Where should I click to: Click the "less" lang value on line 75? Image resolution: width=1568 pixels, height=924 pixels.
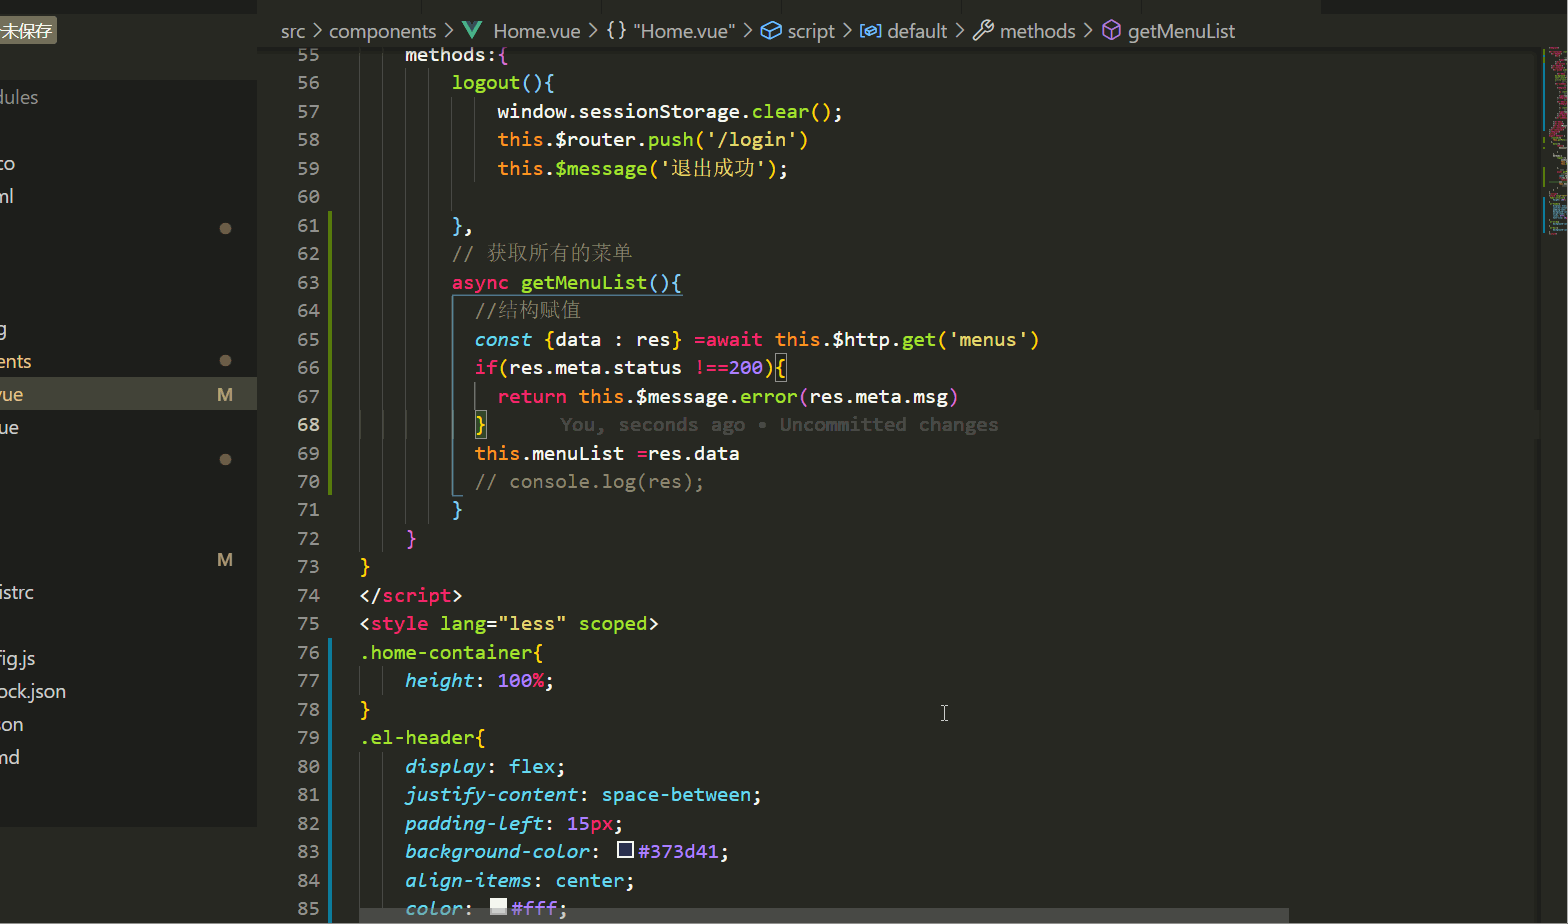coord(532,624)
